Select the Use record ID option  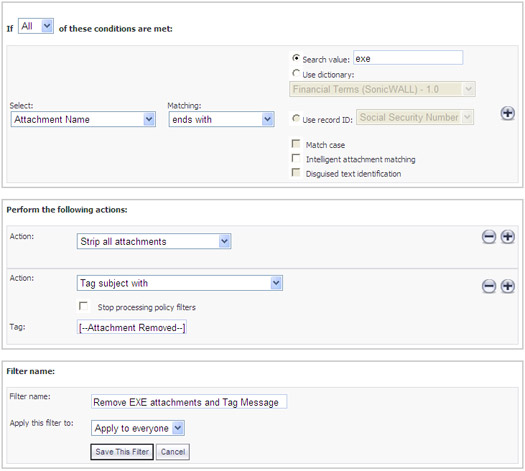(x=296, y=118)
